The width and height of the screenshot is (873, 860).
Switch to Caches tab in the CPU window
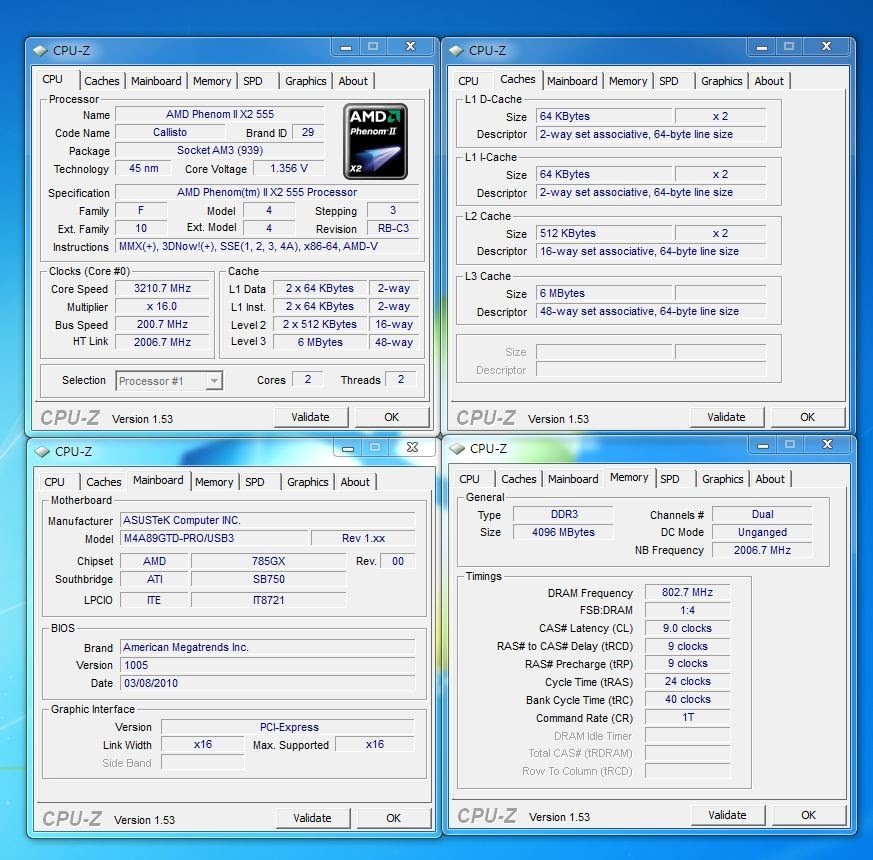click(x=101, y=81)
